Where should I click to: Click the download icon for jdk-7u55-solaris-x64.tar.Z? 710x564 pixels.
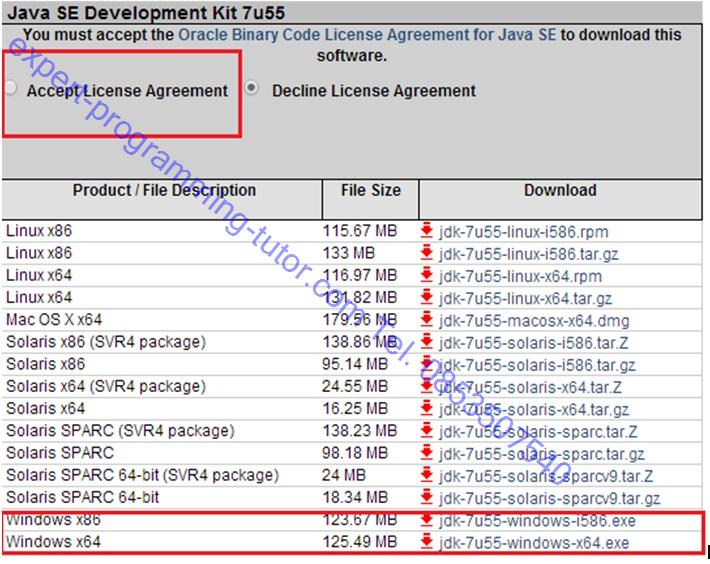427,386
